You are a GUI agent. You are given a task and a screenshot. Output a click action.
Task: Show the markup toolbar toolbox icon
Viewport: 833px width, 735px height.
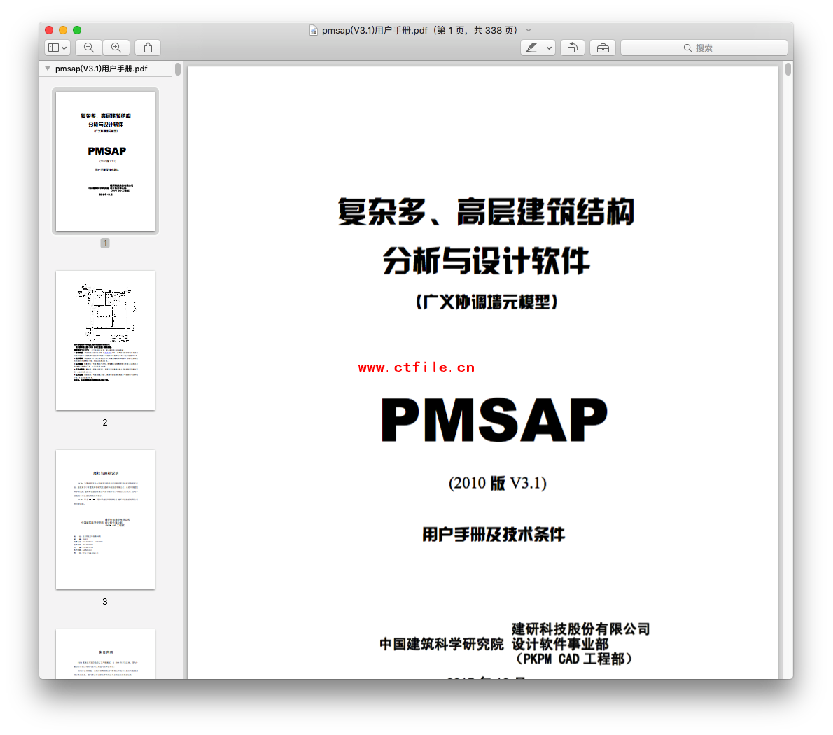coord(602,47)
